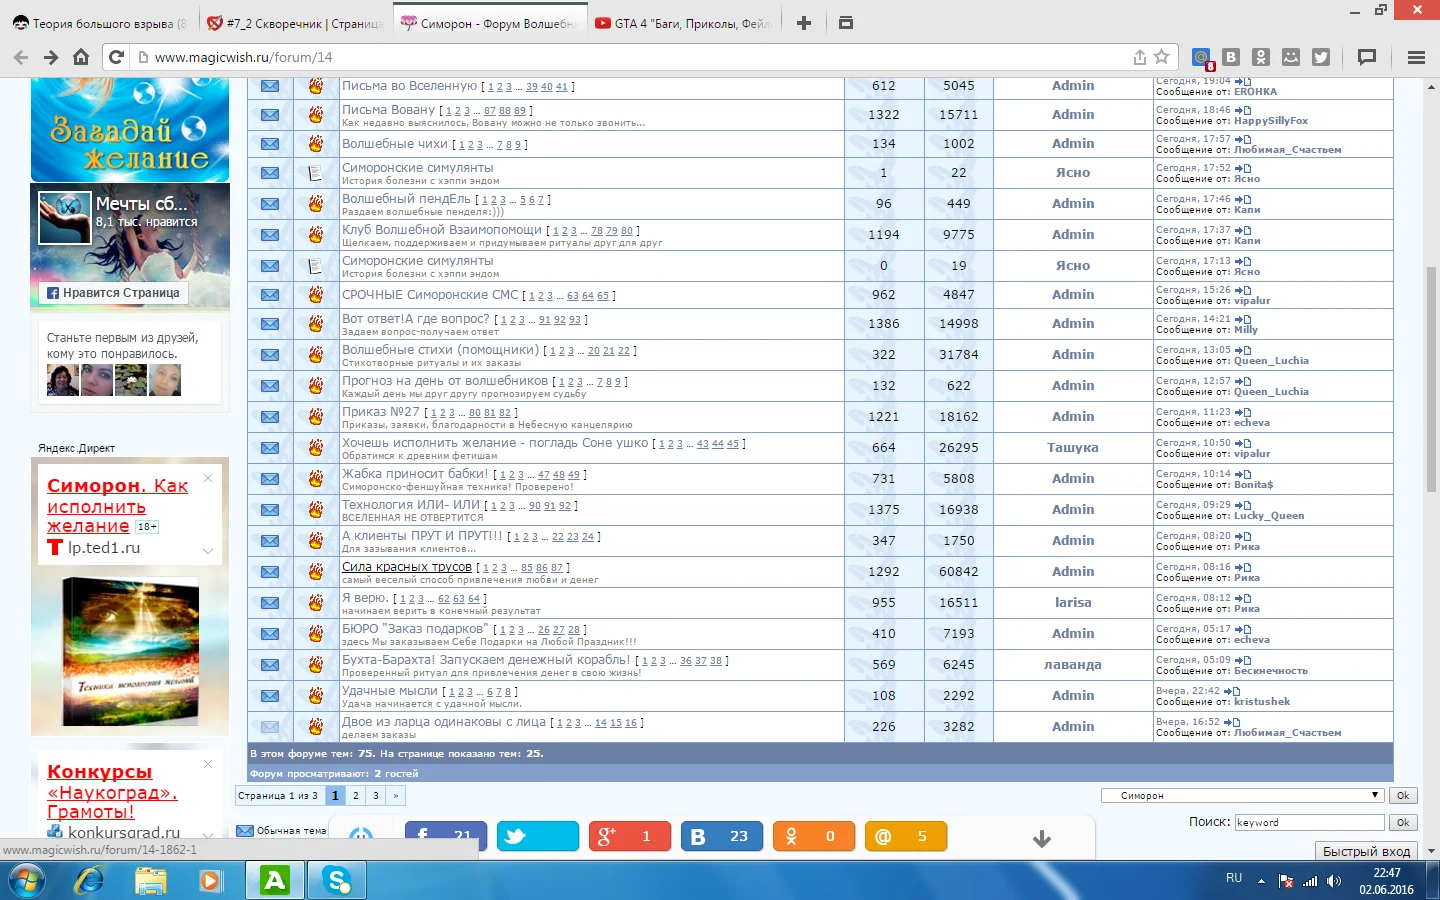Open the Симорон forum jump dropdown
1440x900 pixels.
click(x=1242, y=796)
